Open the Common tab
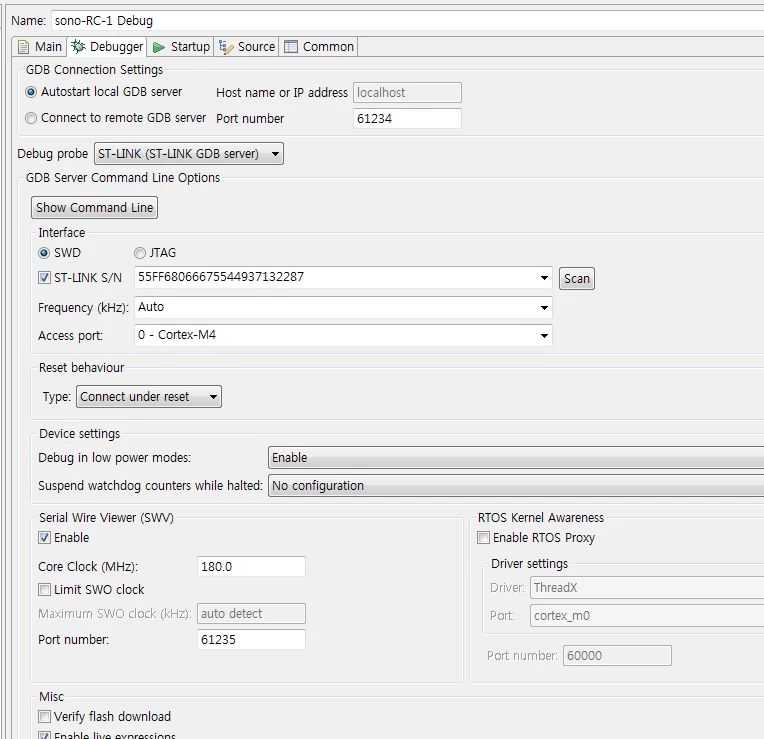The width and height of the screenshot is (764, 739). point(319,47)
